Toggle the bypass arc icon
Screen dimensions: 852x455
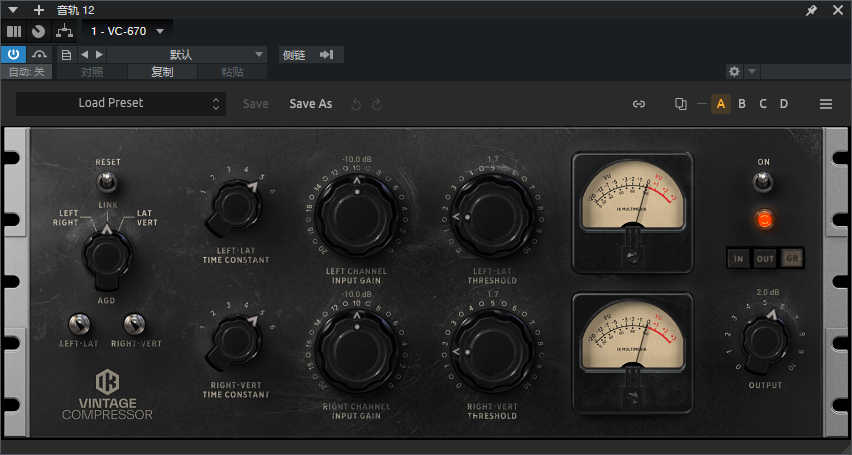point(40,54)
